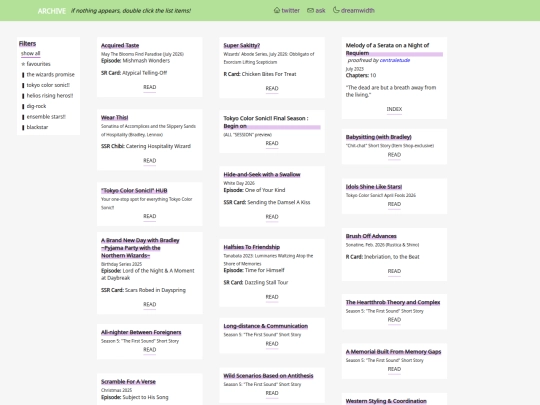Screen dimensions: 540x405
Task: Click 'Chapters: 10' text
Action: (361, 75)
